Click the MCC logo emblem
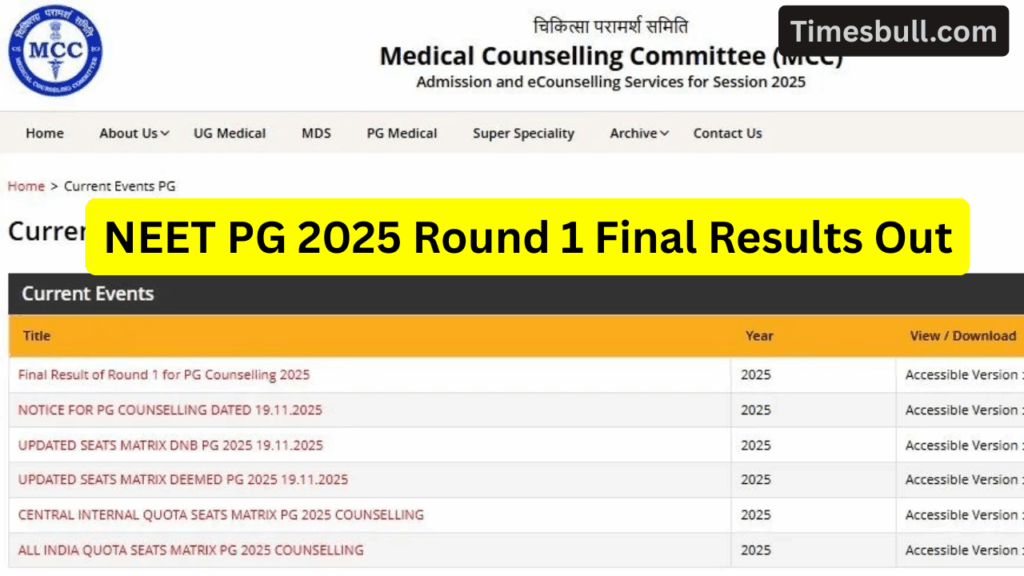The height and width of the screenshot is (576, 1024). (55, 50)
